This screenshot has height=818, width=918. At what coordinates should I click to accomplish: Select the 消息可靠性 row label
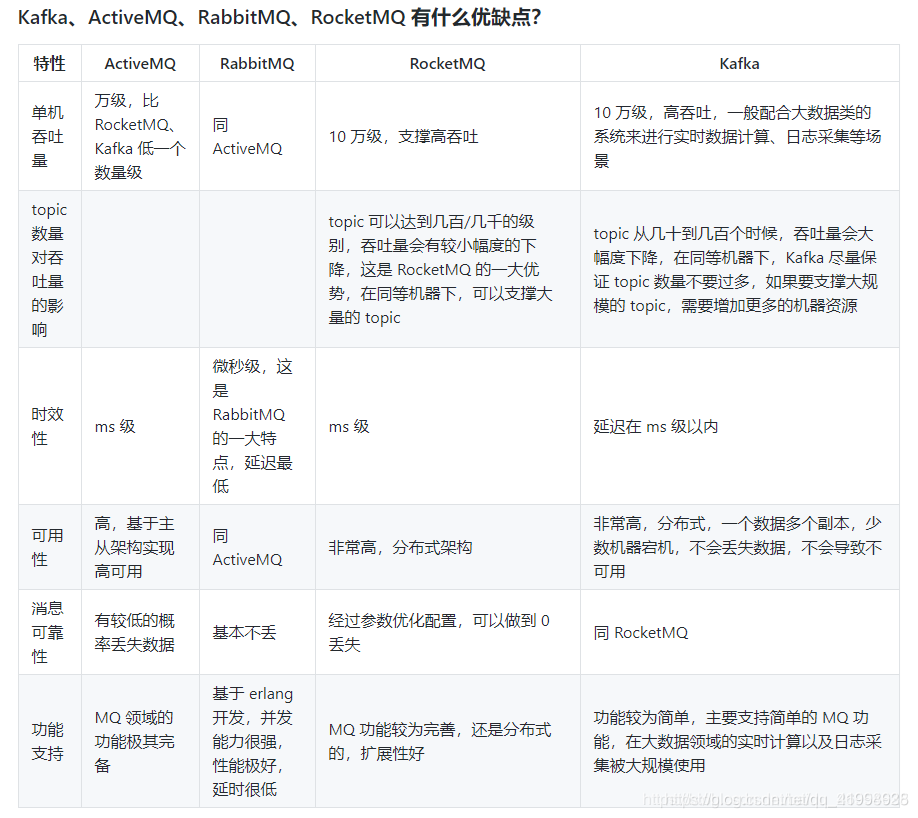click(47, 632)
